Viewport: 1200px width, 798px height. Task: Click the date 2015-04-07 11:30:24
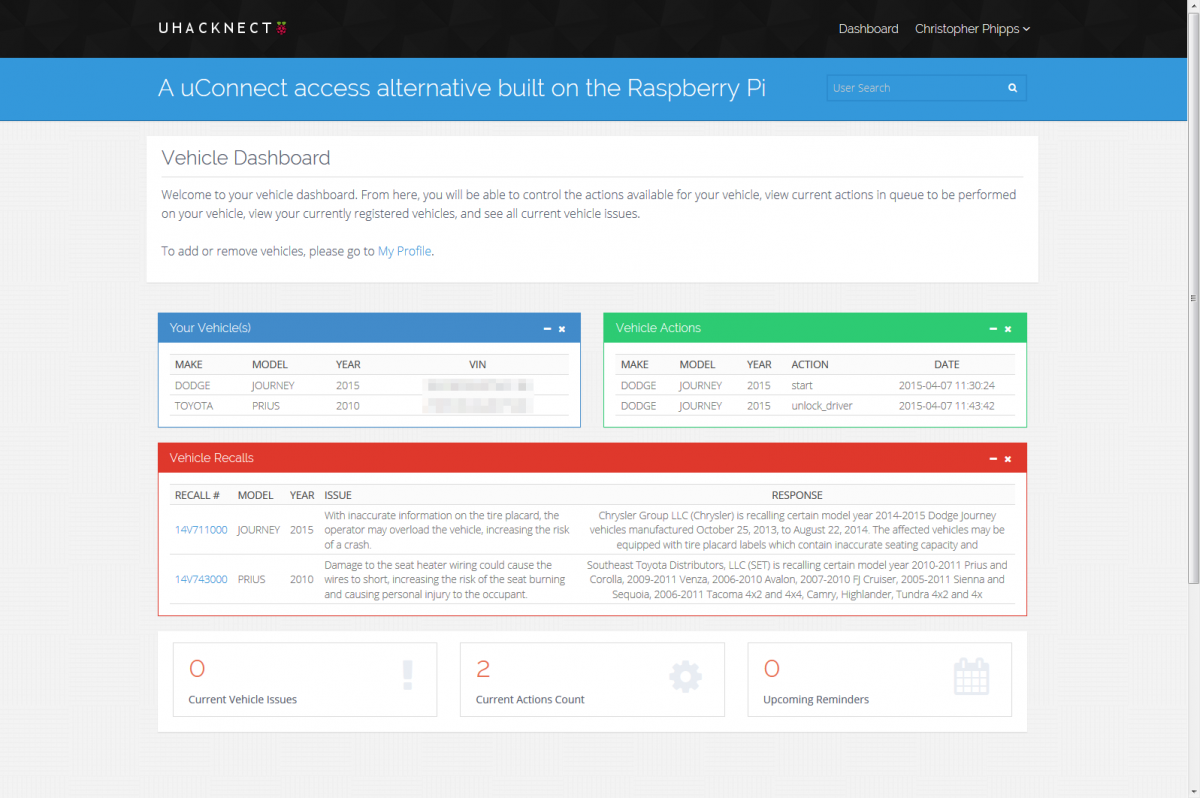(x=947, y=385)
